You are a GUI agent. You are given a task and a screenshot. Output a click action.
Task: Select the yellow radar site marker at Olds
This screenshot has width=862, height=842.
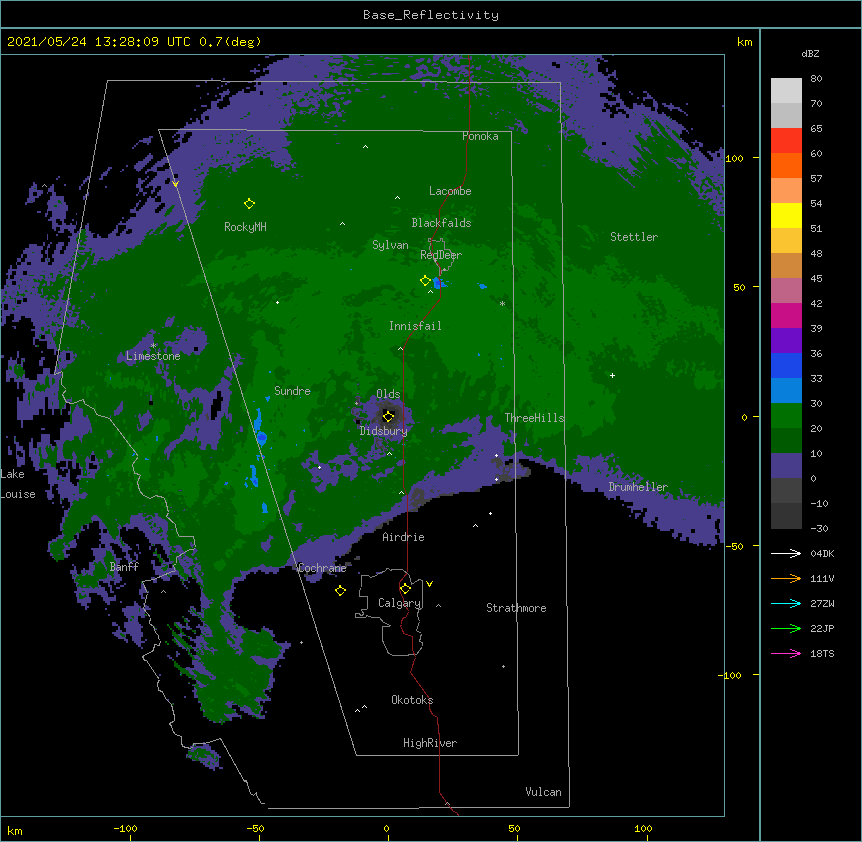point(388,417)
